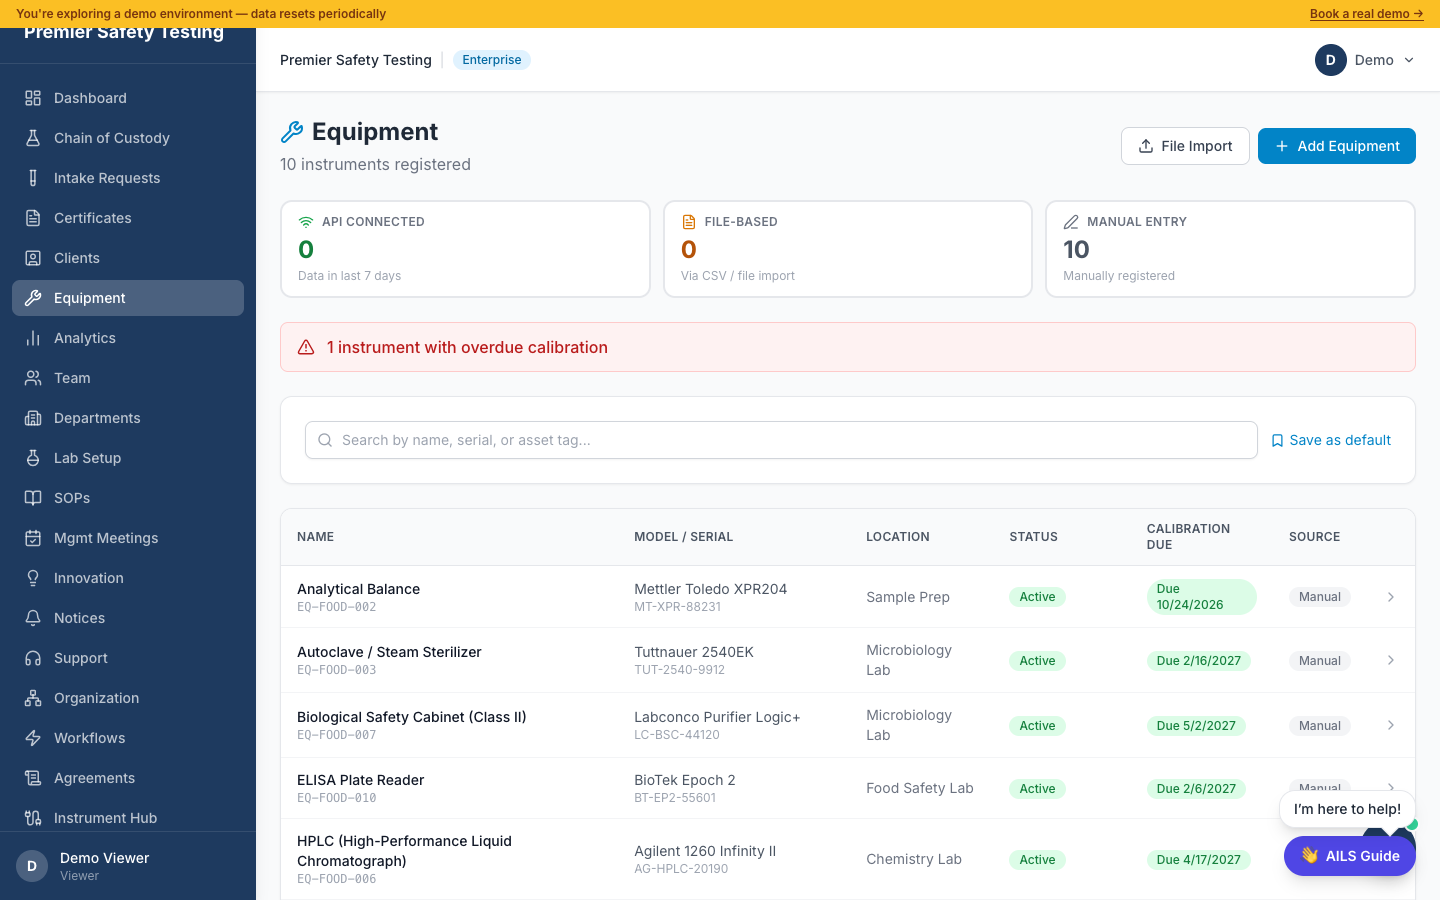Open the Dashboard sidebar icon
The image size is (1440, 900).
click(33, 98)
